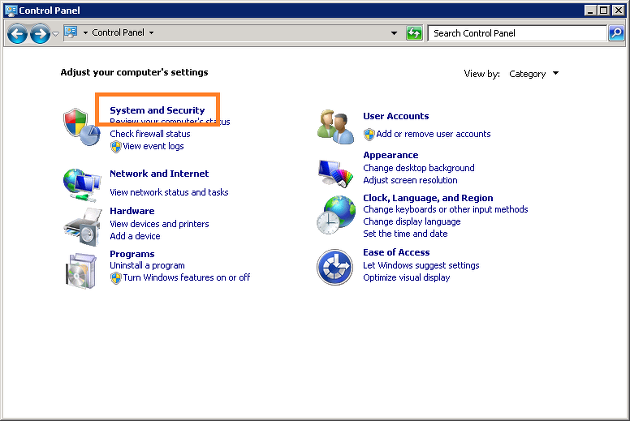630x421 pixels.
Task: Maximize the Control Panel window
Action: (603, 10)
